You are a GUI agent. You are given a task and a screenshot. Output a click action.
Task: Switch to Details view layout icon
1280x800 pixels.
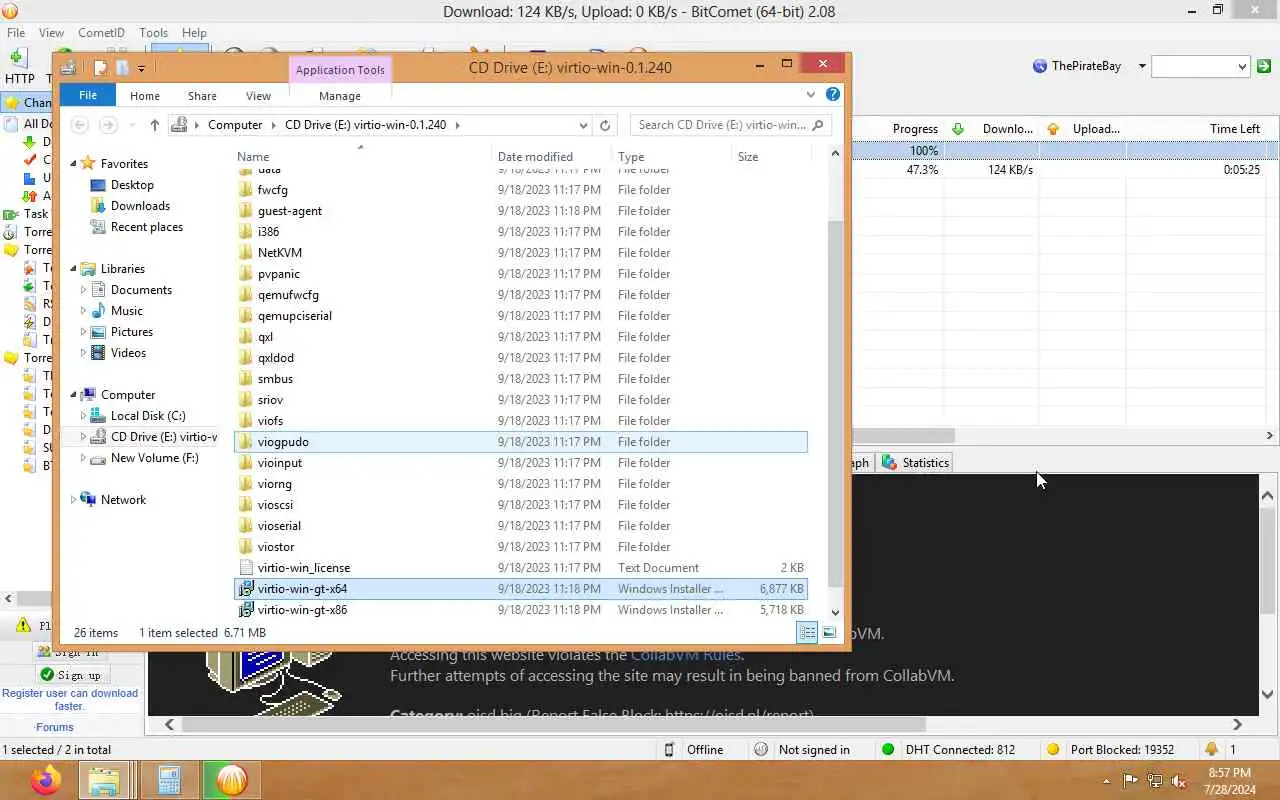806,632
